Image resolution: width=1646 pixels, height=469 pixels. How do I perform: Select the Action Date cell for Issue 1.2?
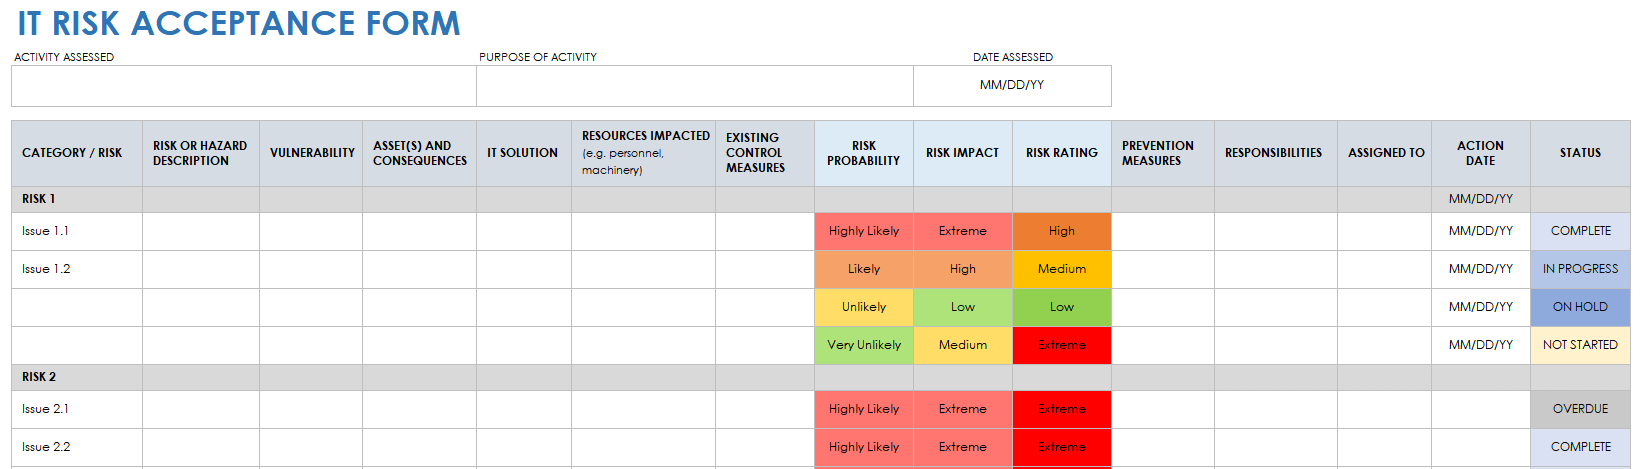1480,269
